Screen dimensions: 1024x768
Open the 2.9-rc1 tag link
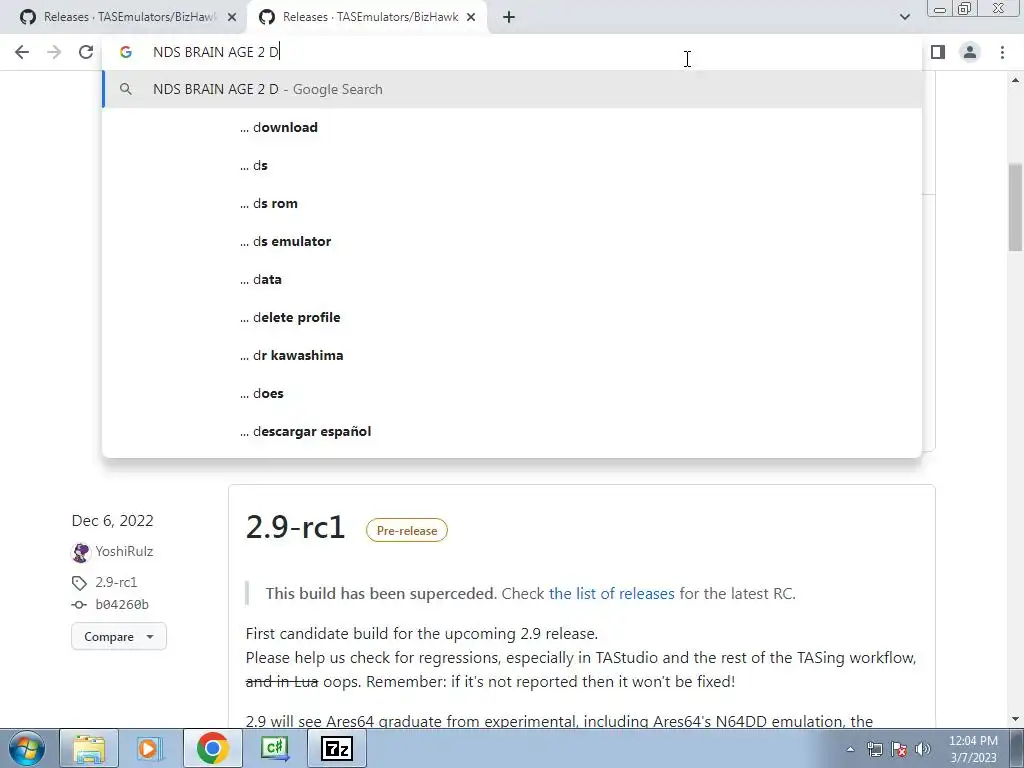[116, 582]
